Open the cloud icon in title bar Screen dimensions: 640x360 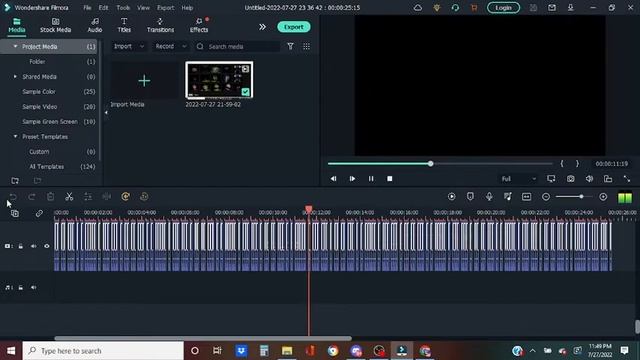click(x=418, y=8)
